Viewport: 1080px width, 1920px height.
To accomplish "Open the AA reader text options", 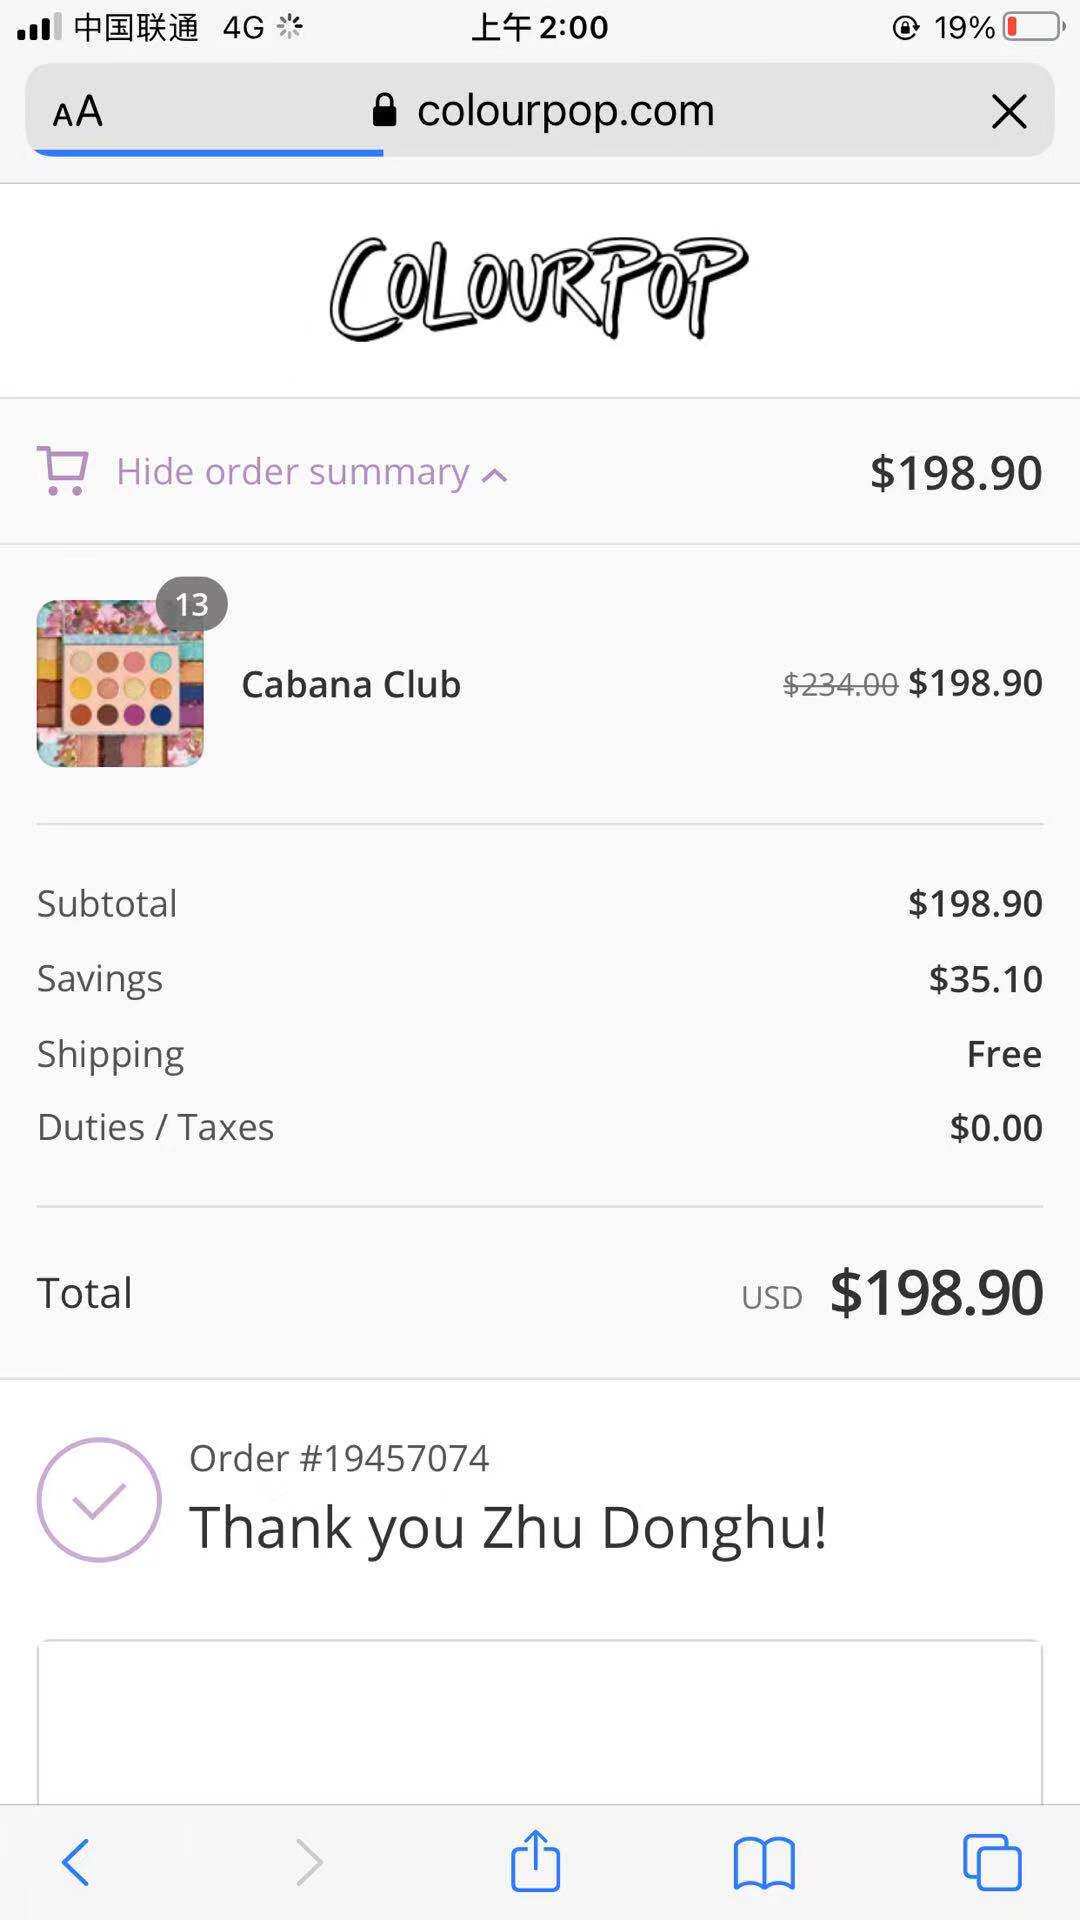I will pyautogui.click(x=78, y=111).
